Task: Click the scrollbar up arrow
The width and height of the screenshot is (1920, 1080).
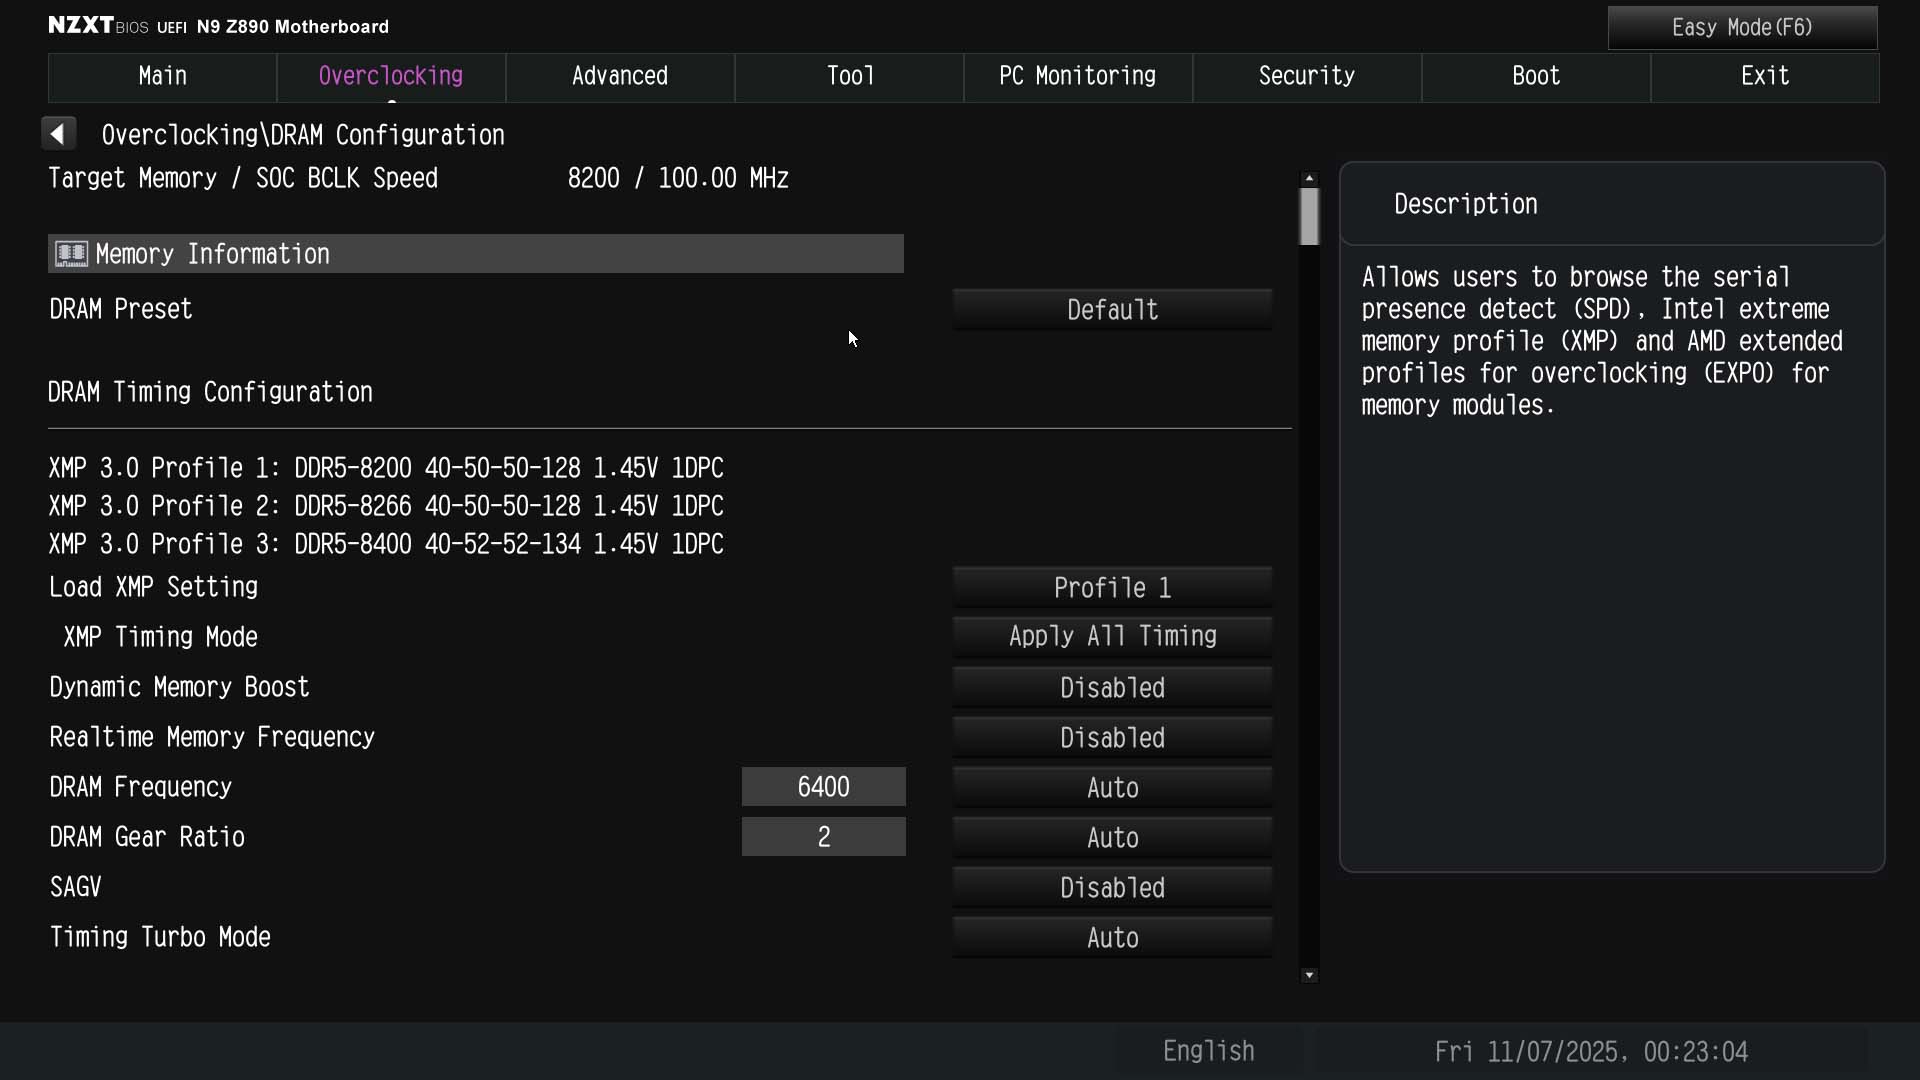Action: tap(1309, 178)
